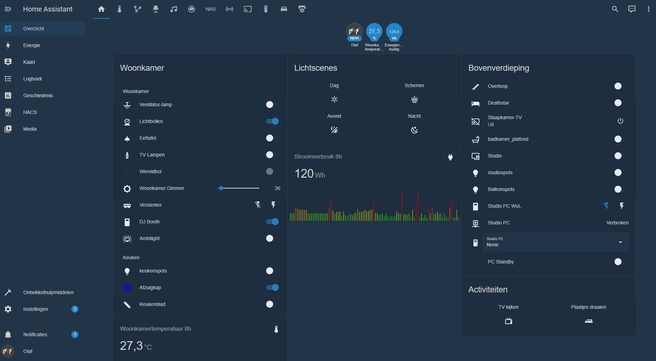Open Media in the sidebar
The height and width of the screenshot is (361, 656).
click(43, 129)
